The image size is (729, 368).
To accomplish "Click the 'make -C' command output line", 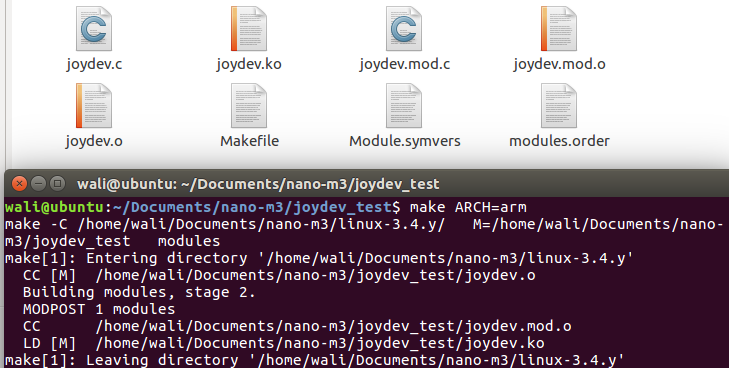I will (x=364, y=233).
